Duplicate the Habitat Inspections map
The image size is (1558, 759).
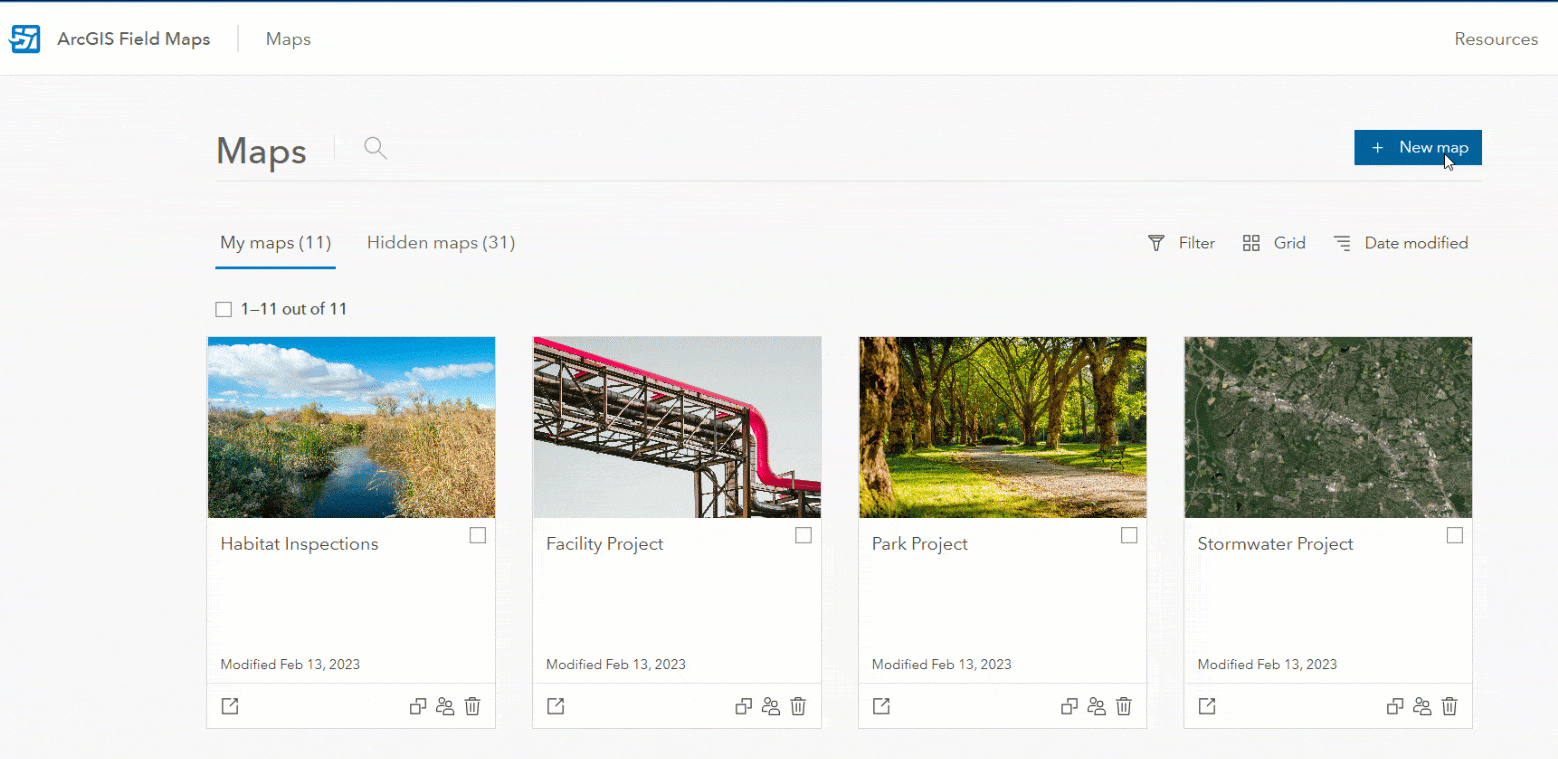[417, 706]
